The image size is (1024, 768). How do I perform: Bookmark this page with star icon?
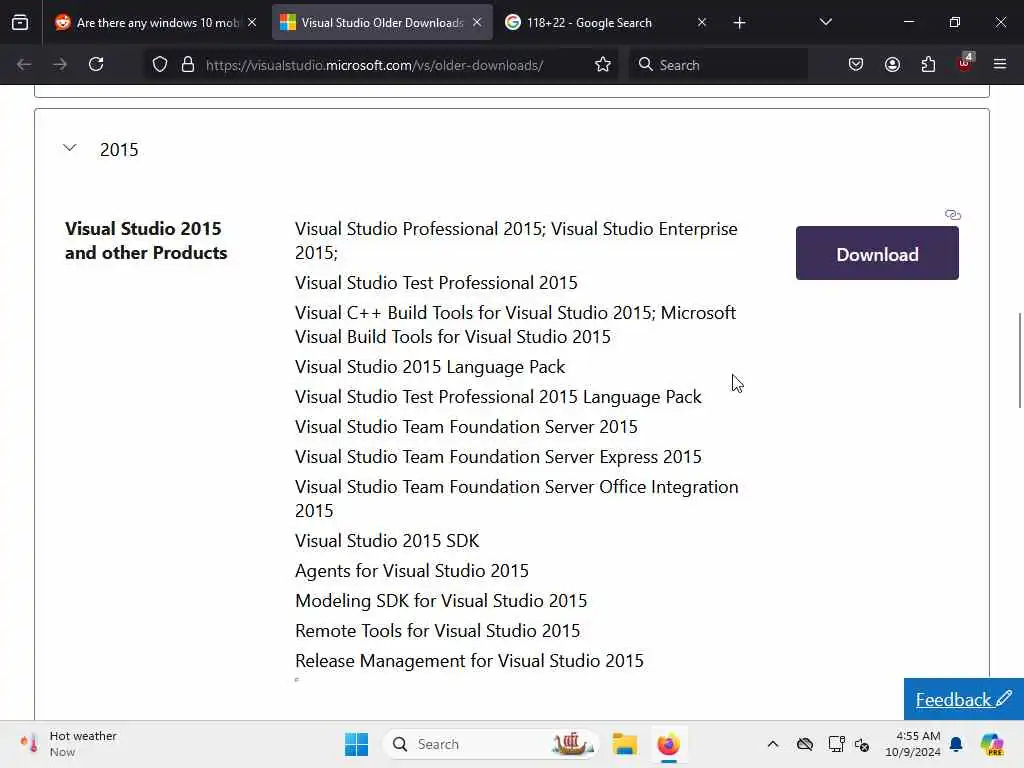(603, 65)
